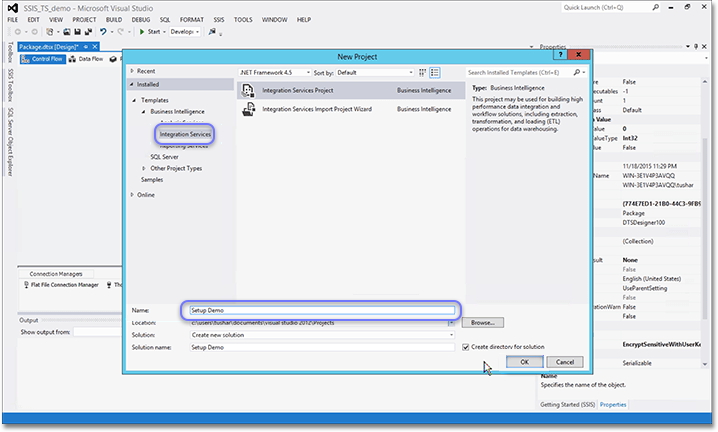Click the Properties panel vertical scrollbar
The width and height of the screenshot is (718, 432).
[x=704, y=222]
